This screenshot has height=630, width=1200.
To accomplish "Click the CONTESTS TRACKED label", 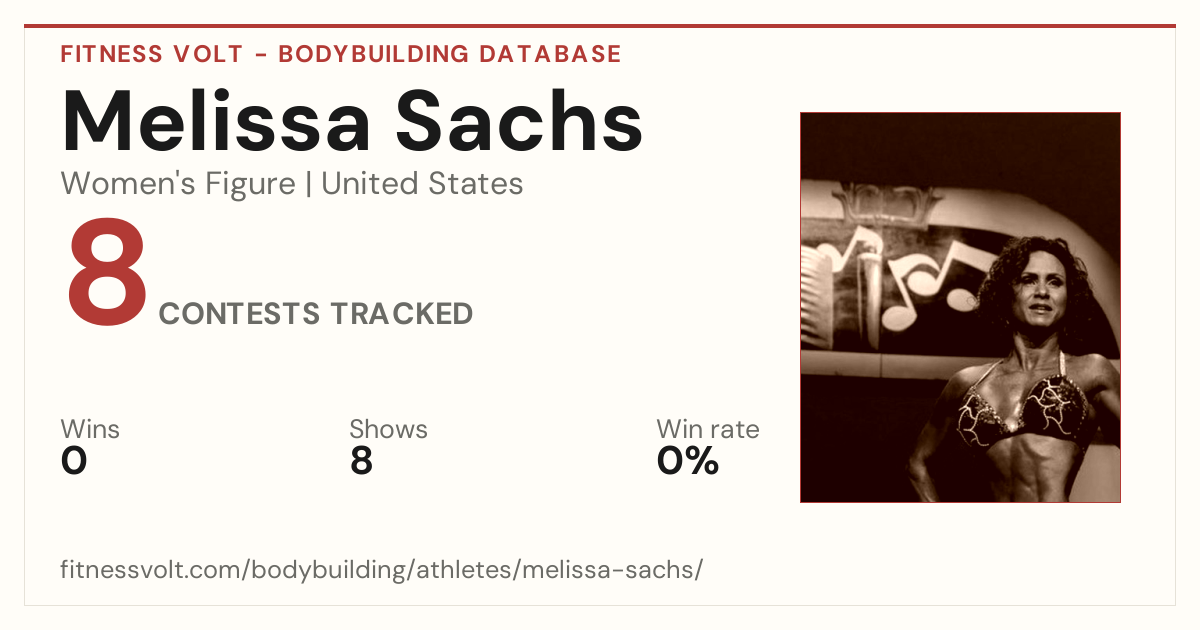I will pos(316,314).
